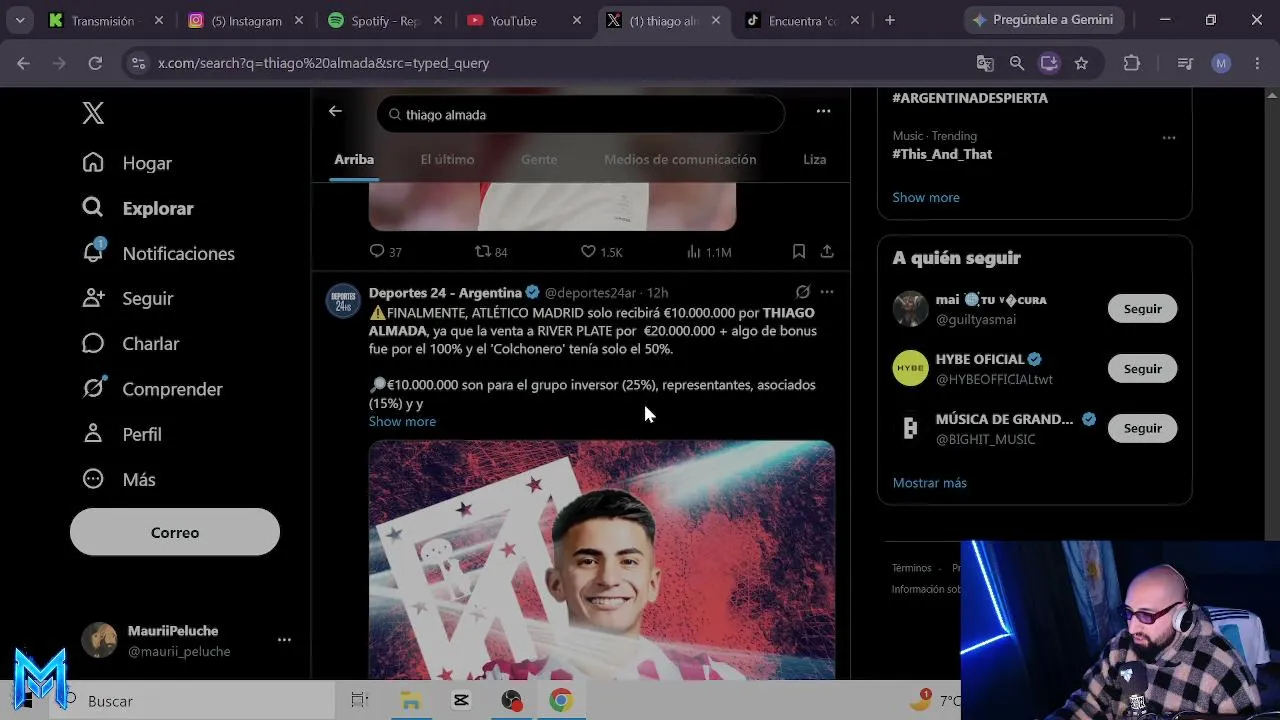Switch to YouTube browser tab
The image size is (1280, 720).
(526, 20)
